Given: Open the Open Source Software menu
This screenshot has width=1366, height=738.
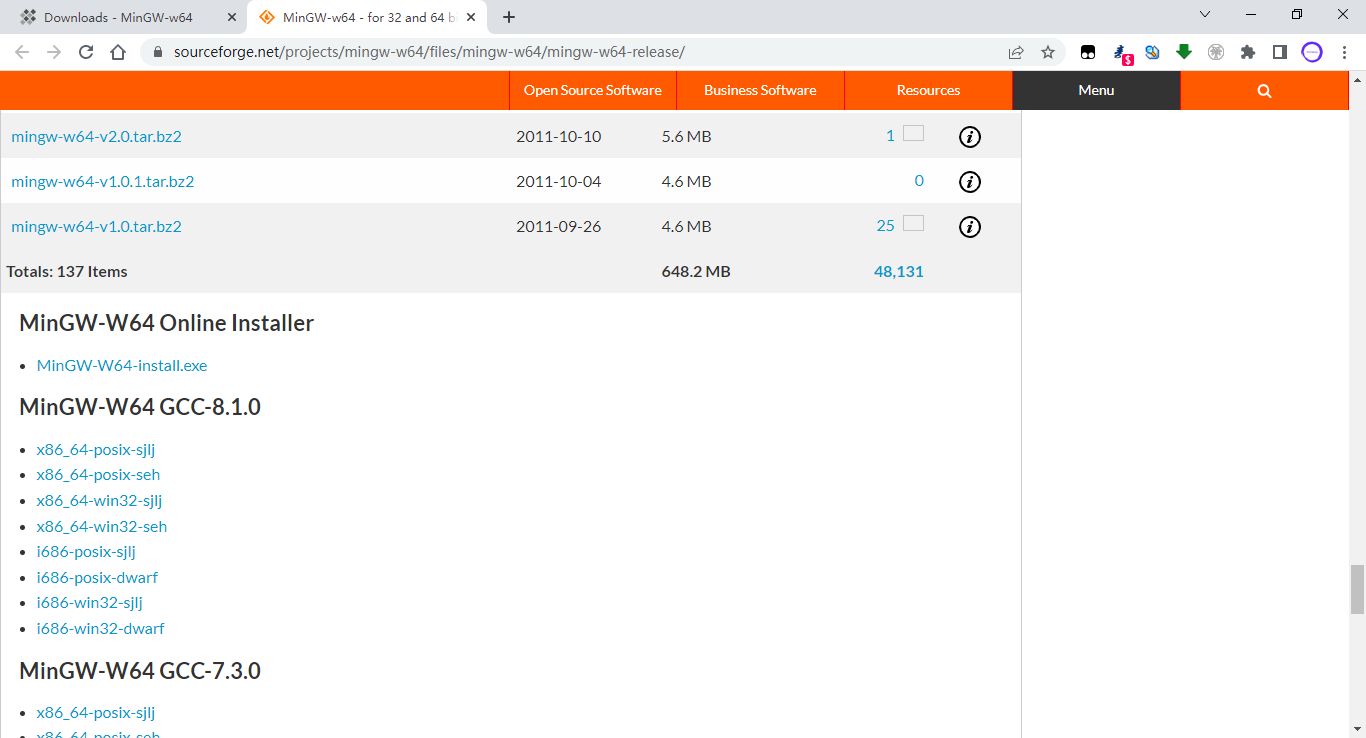Looking at the screenshot, I should [x=593, y=90].
